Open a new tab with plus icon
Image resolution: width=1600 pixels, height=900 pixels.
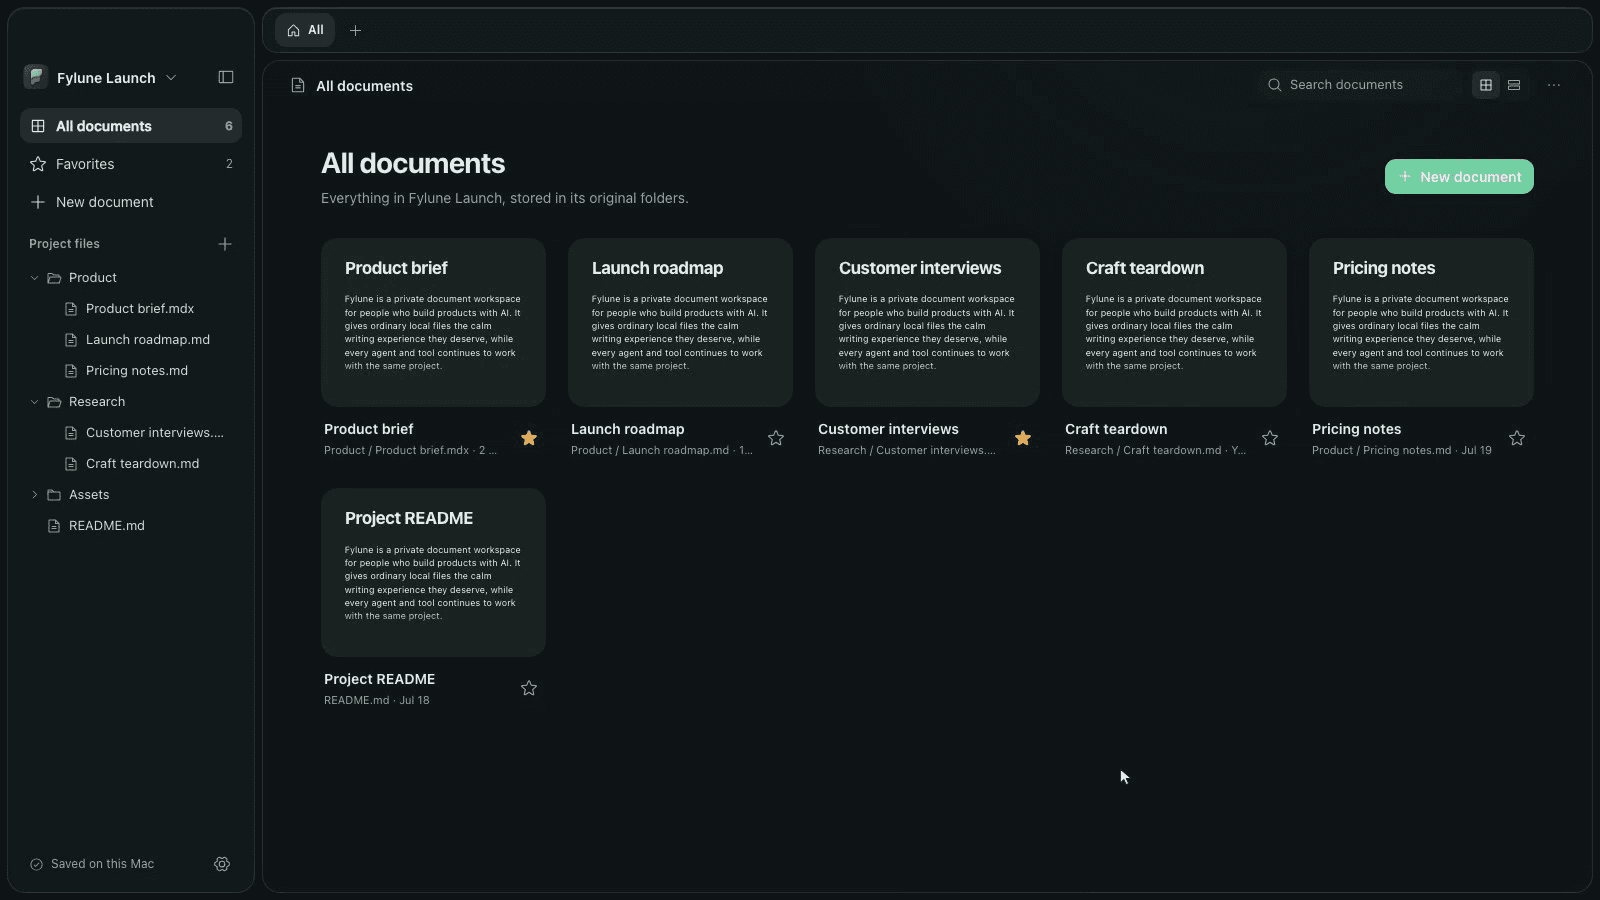click(x=355, y=31)
